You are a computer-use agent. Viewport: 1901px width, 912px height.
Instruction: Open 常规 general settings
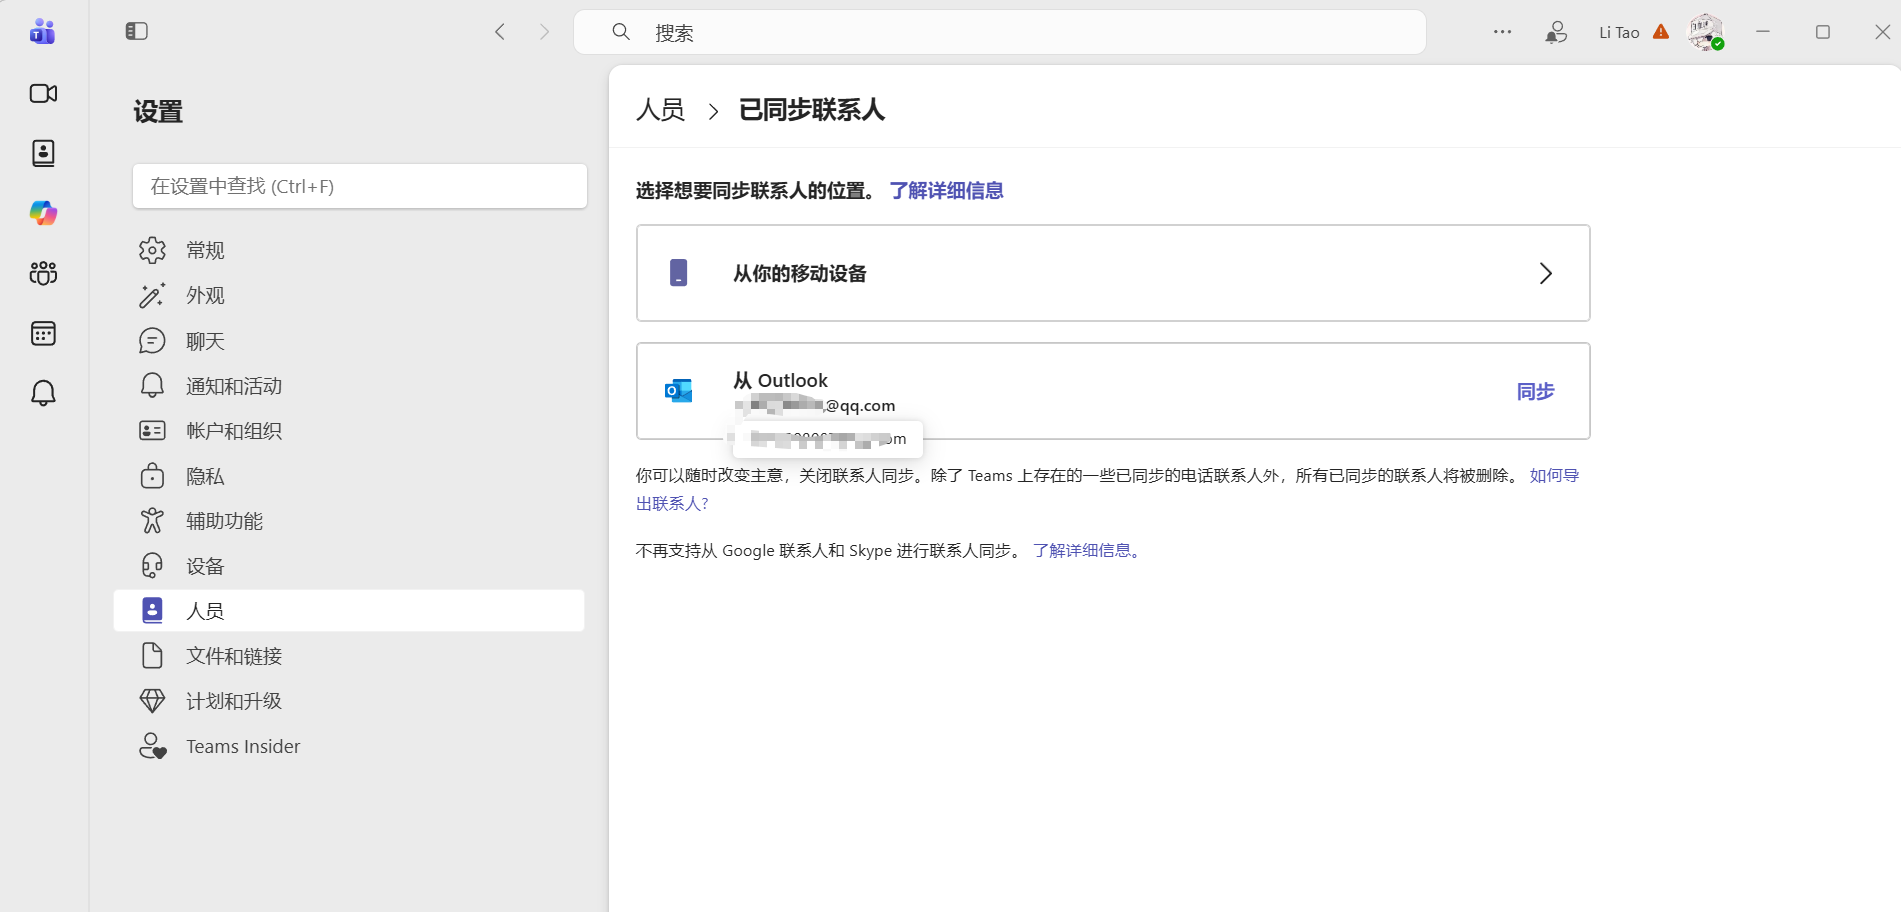coord(349,250)
